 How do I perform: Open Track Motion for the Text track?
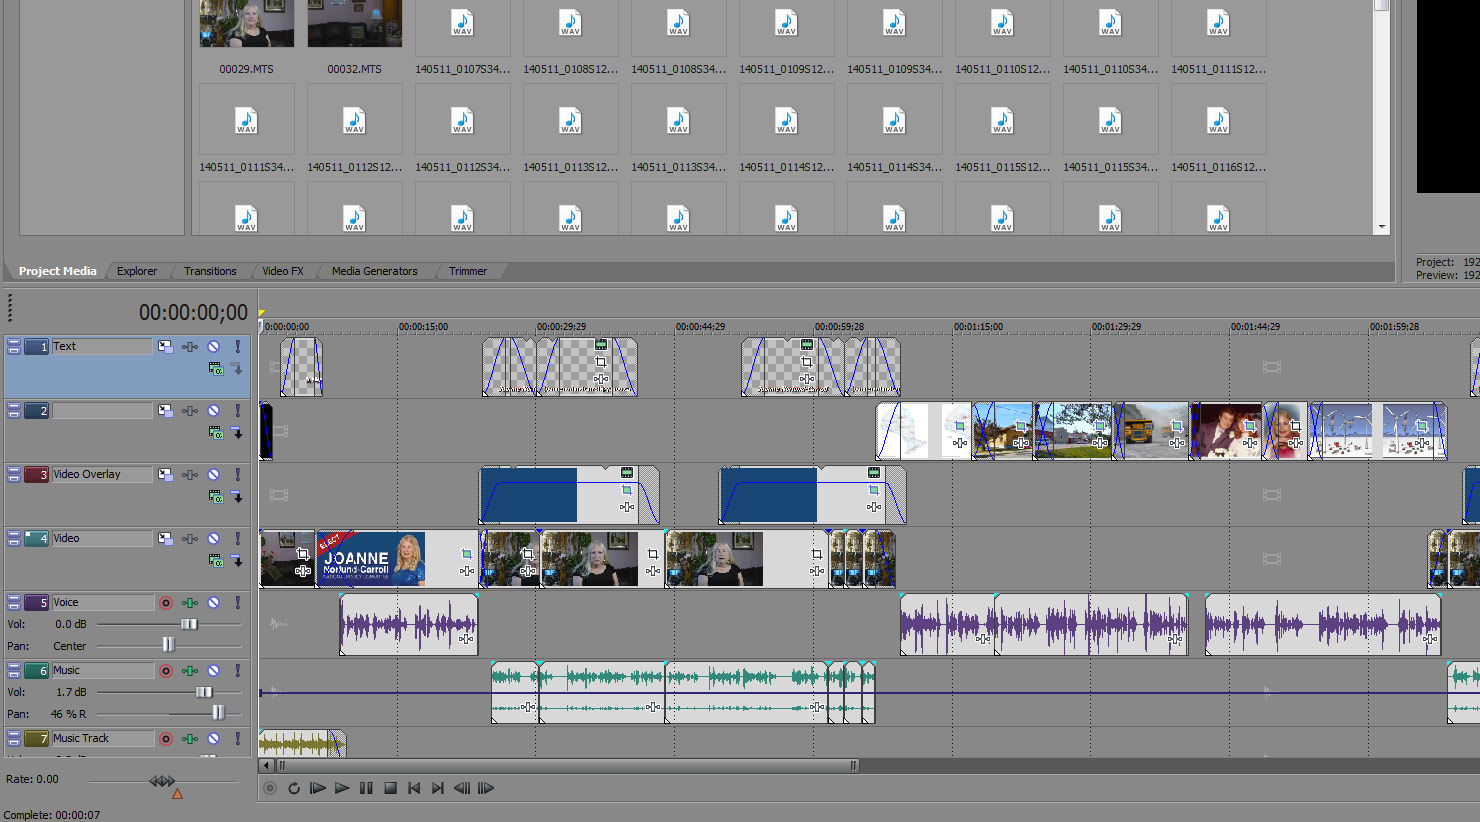(x=165, y=347)
